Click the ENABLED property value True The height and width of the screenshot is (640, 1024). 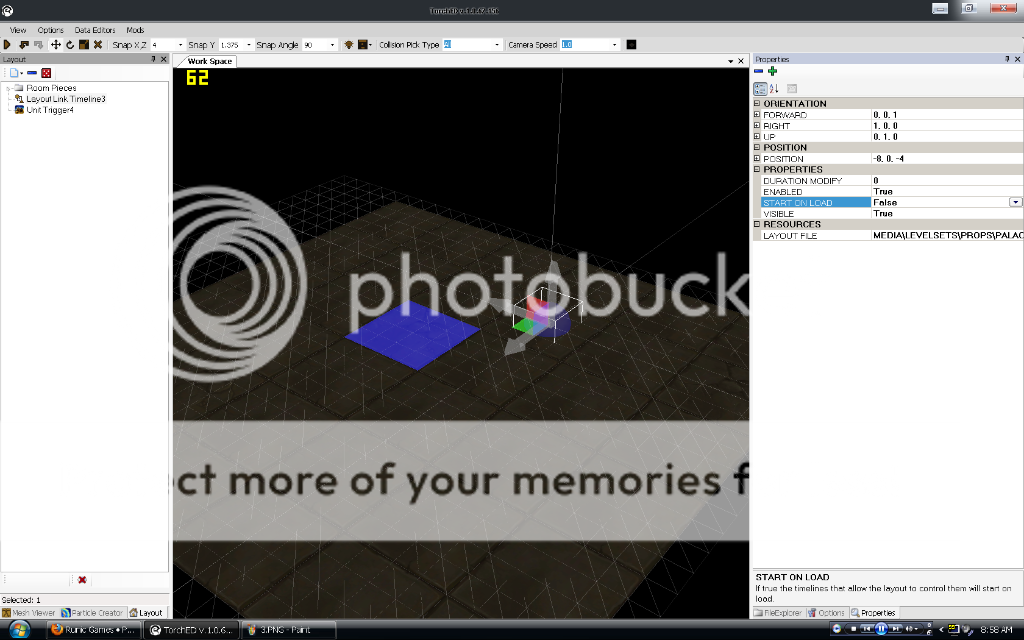947,191
